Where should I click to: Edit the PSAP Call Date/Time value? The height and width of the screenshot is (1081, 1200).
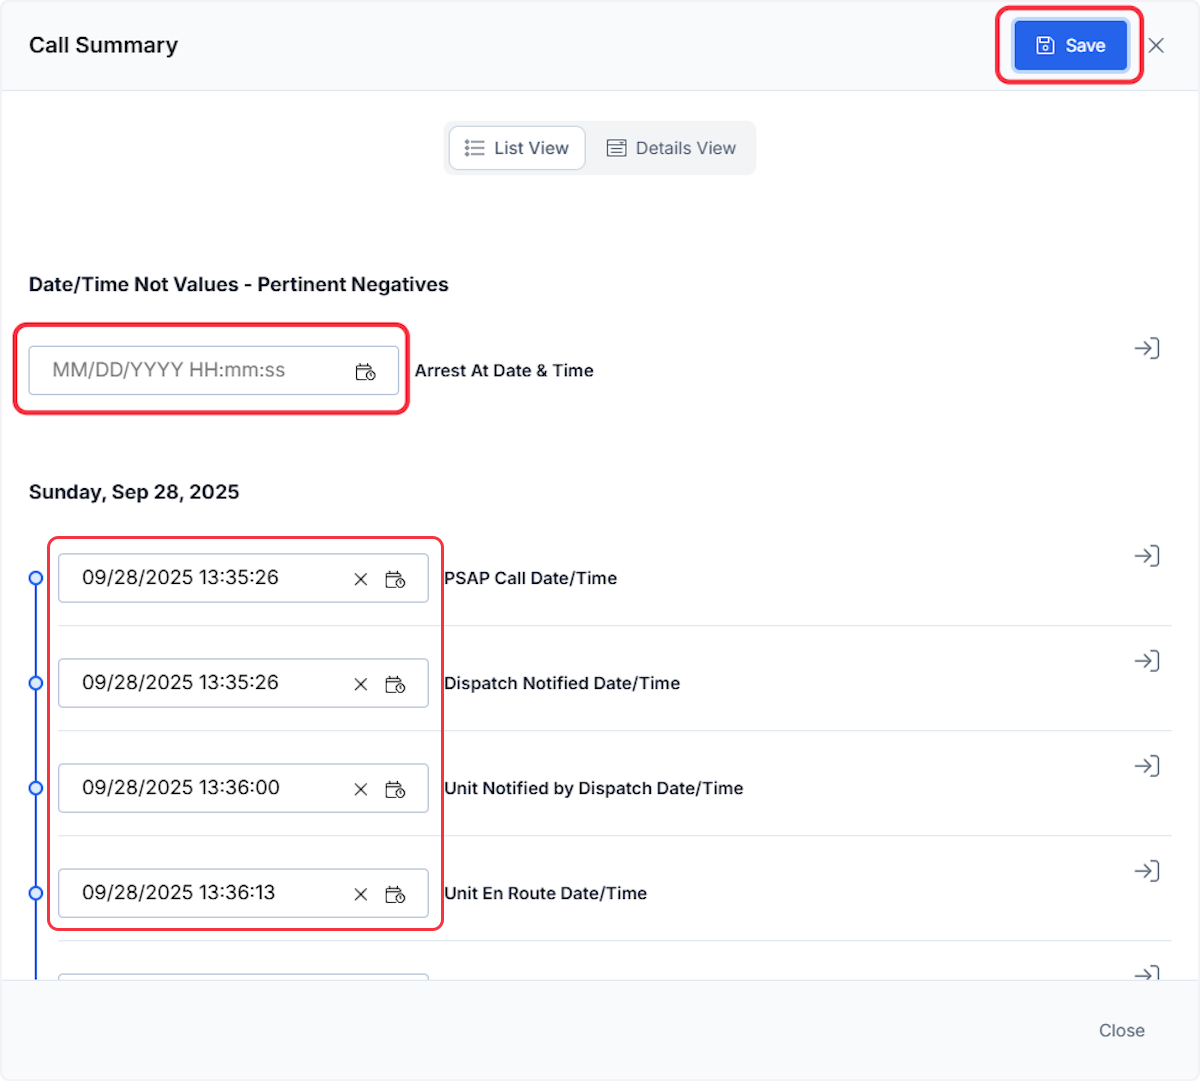243,578
